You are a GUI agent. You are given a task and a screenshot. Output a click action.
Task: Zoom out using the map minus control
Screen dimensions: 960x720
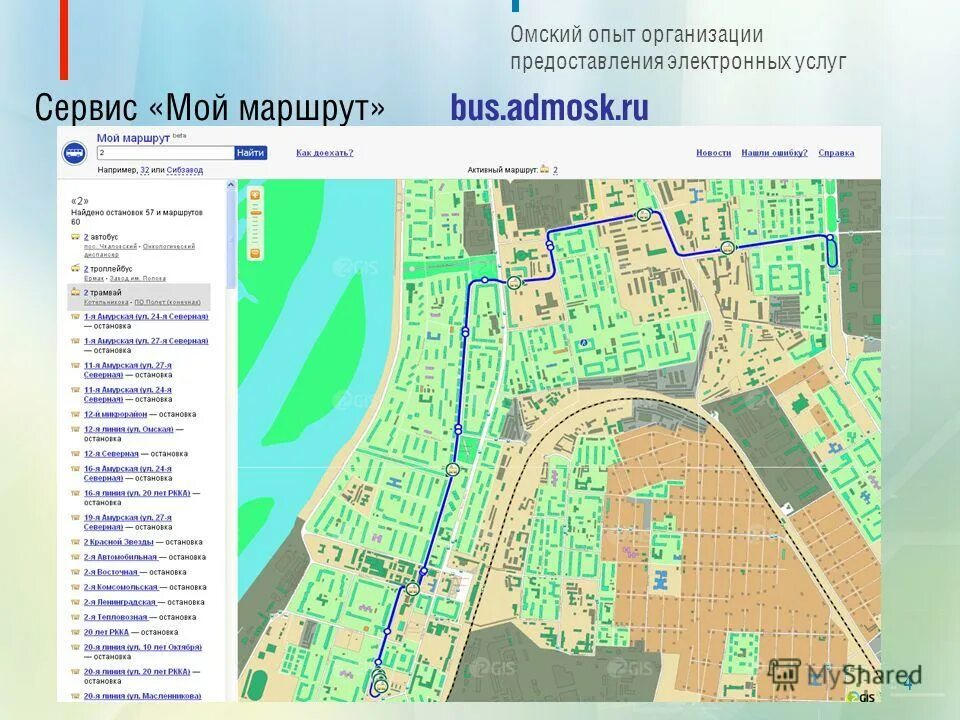[x=255, y=253]
